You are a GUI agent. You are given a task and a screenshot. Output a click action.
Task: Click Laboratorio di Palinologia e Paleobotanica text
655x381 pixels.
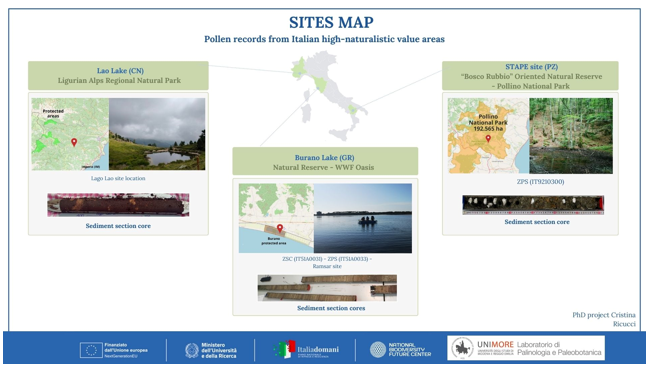tap(559, 348)
